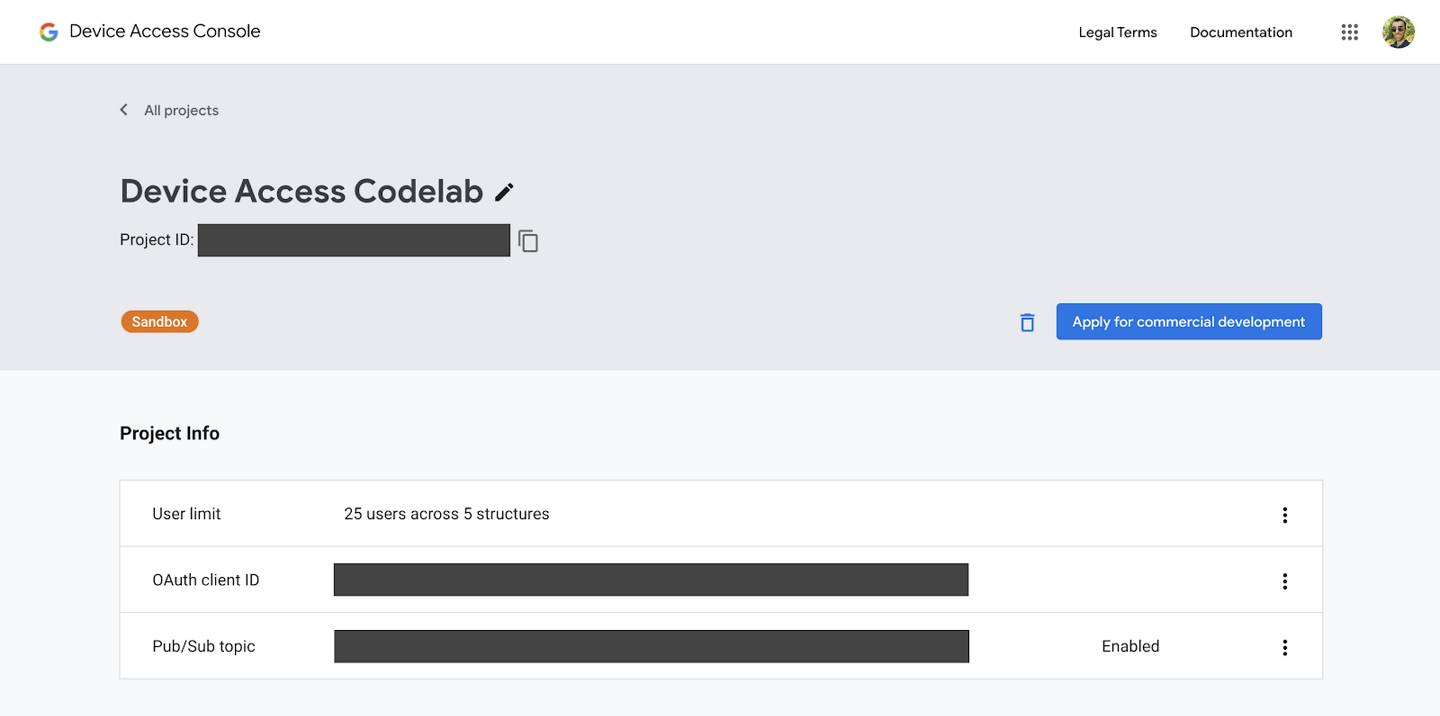Open the Pub/Sub topic three-dot menu
This screenshot has height=716, width=1440.
click(1285, 647)
